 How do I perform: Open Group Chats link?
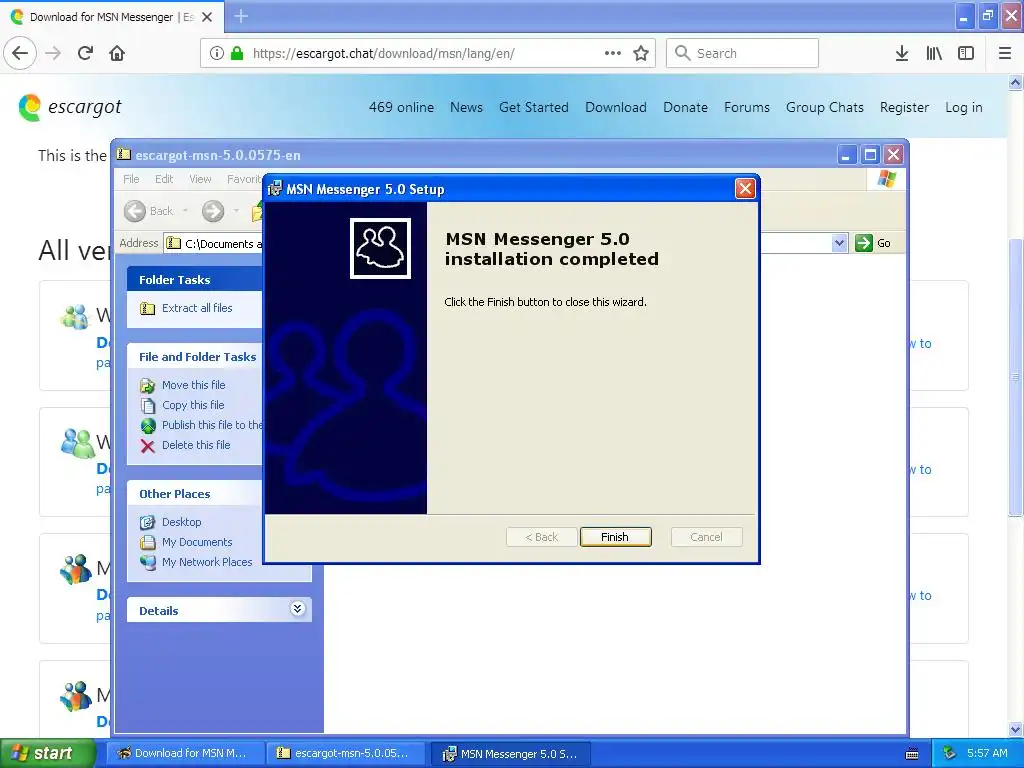[825, 107]
